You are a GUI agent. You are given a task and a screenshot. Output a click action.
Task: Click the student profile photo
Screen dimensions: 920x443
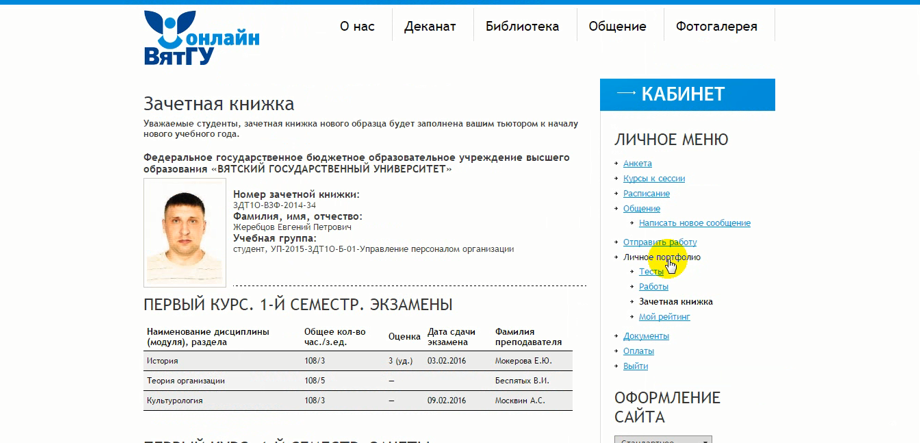(185, 231)
